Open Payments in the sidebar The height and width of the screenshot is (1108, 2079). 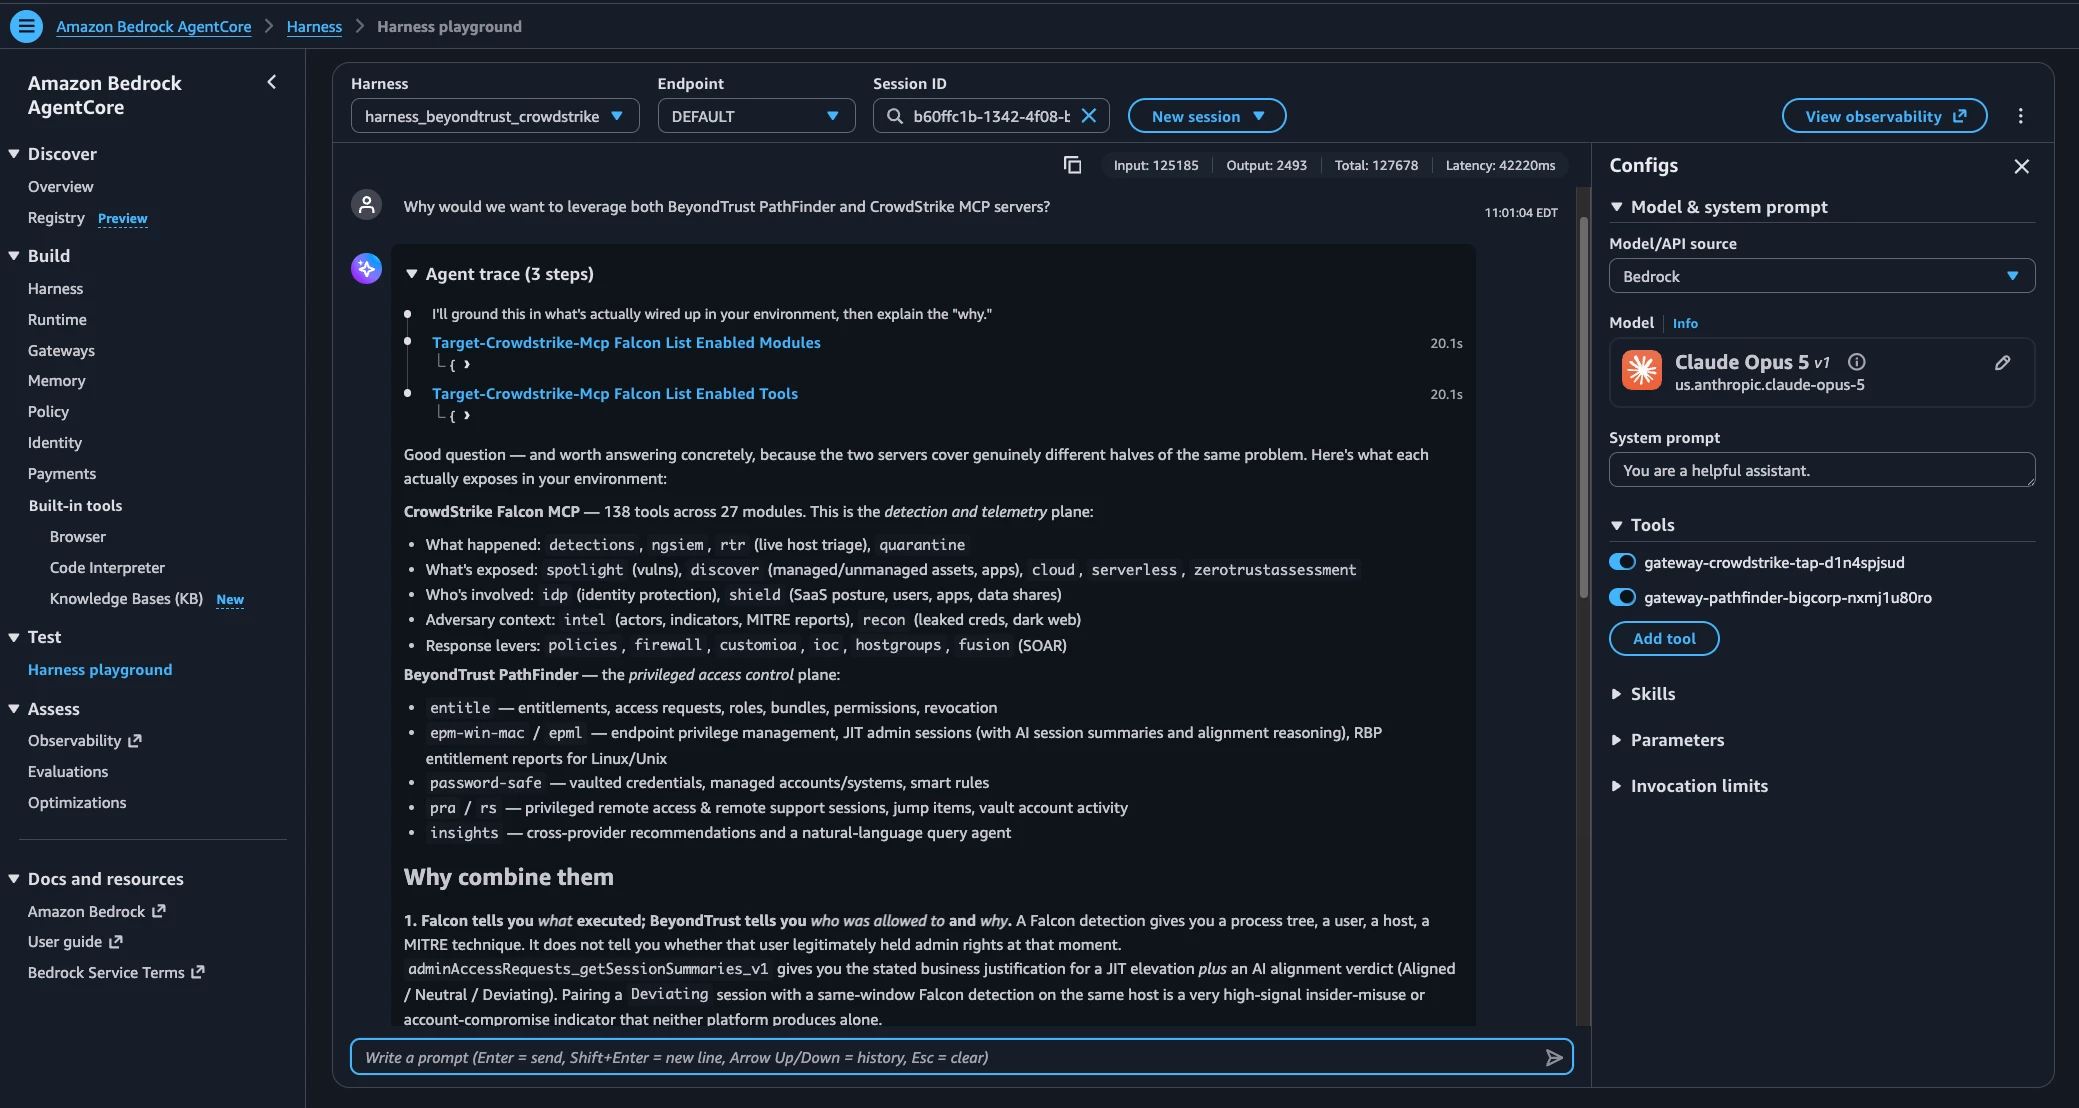(62, 474)
